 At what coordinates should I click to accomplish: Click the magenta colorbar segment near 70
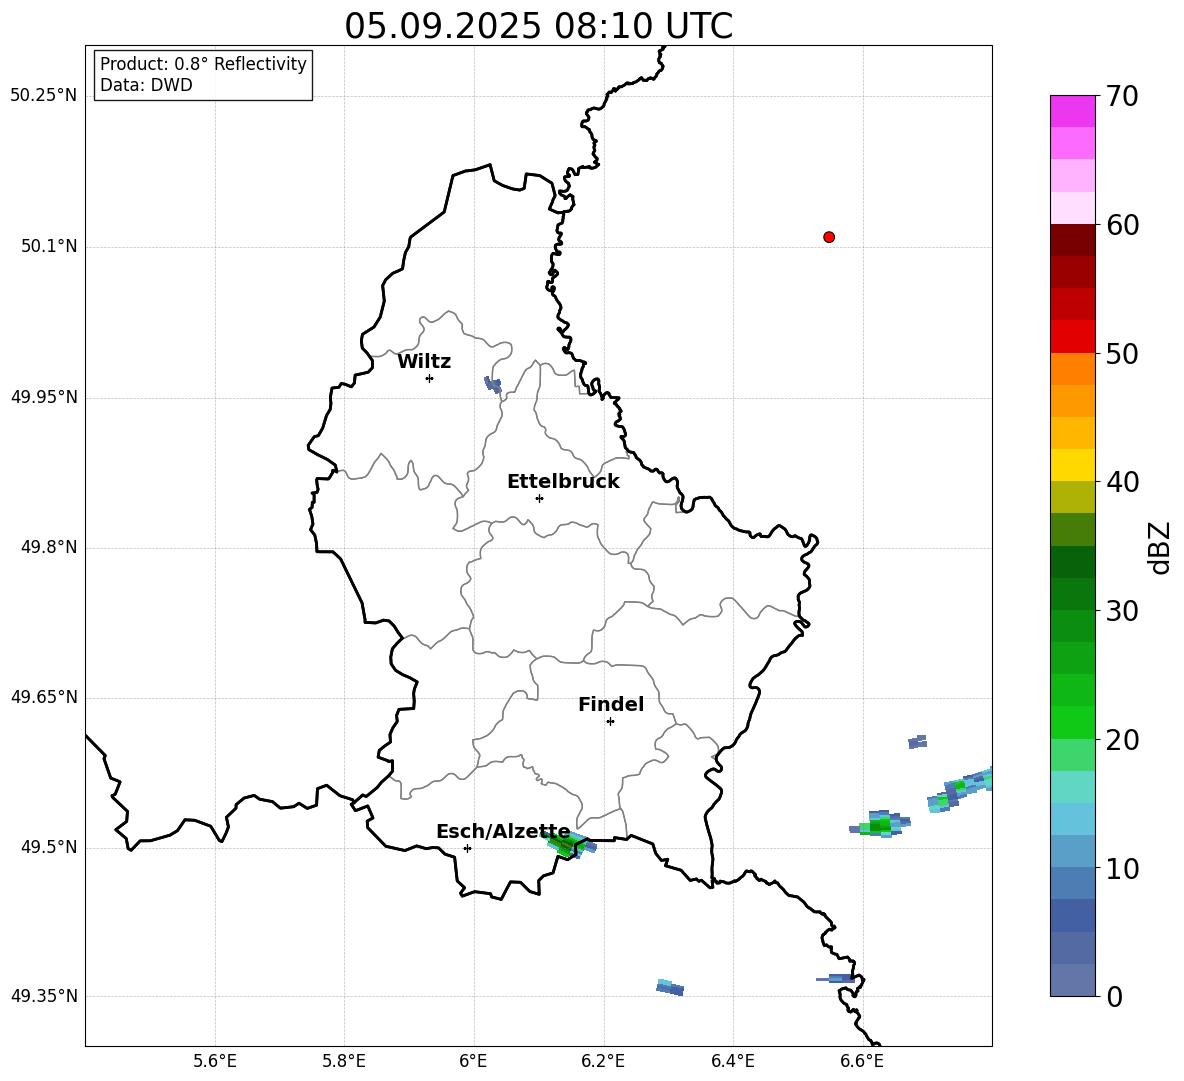point(1072,111)
